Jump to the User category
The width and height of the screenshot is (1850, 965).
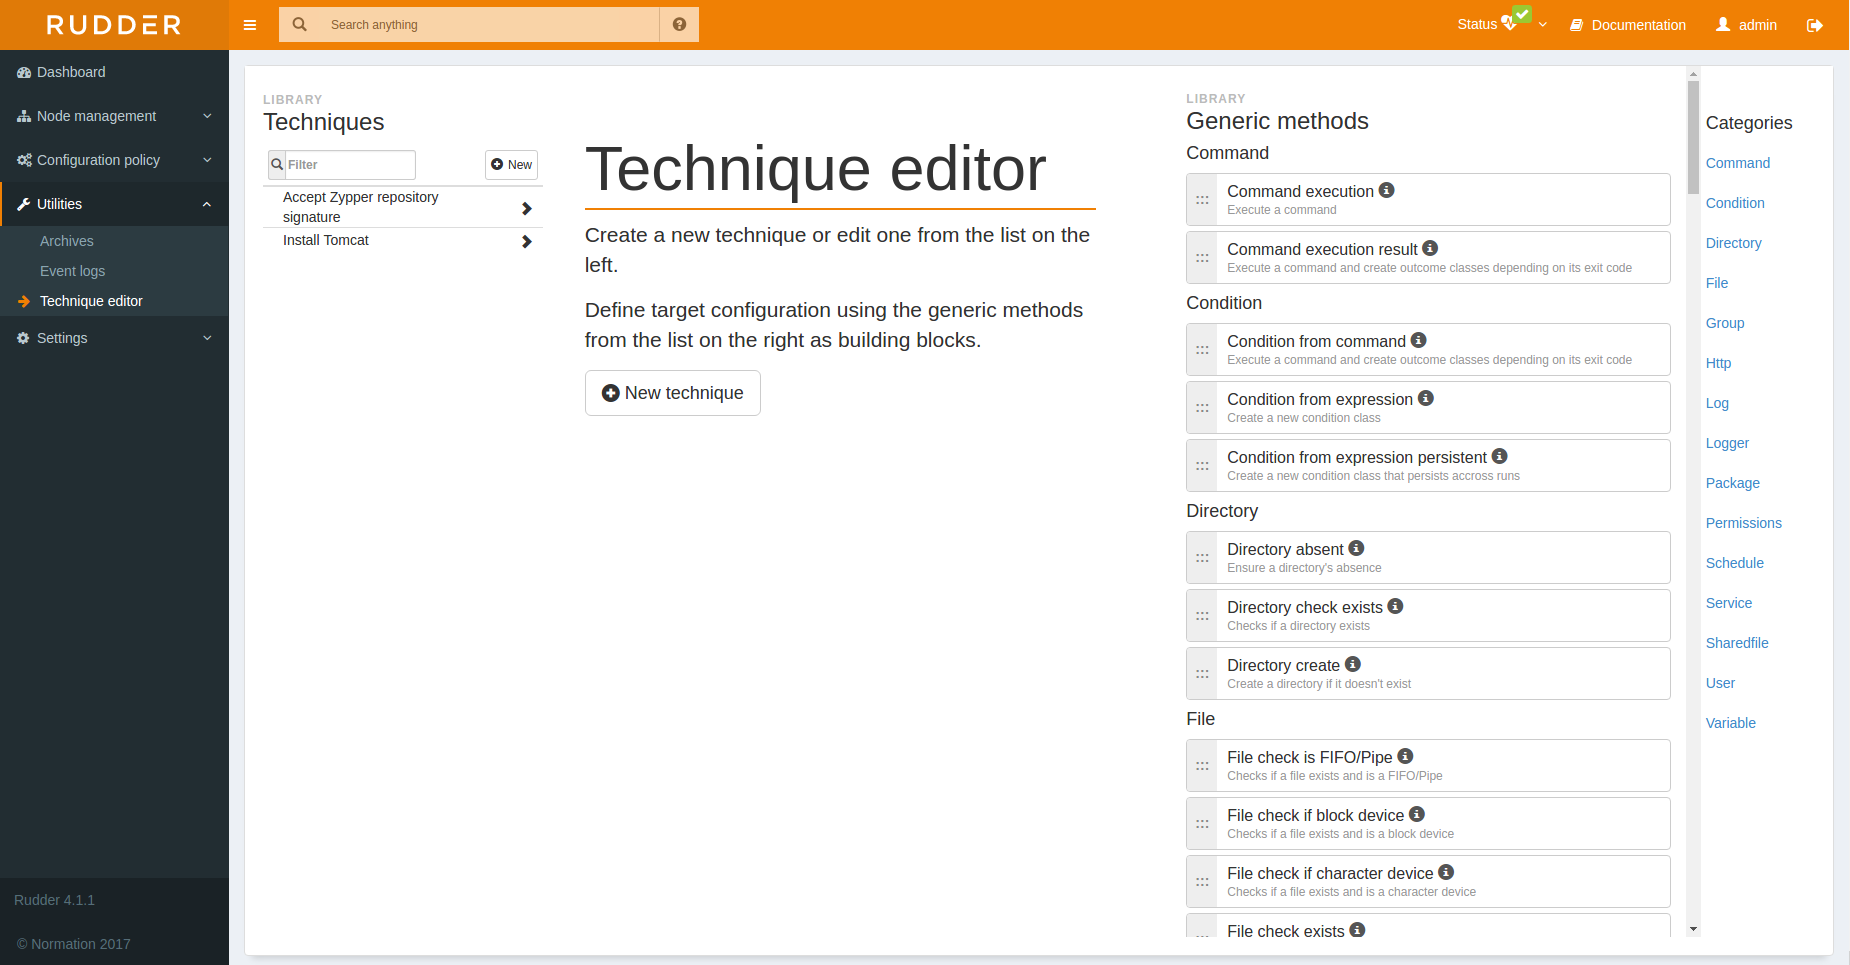(1720, 683)
